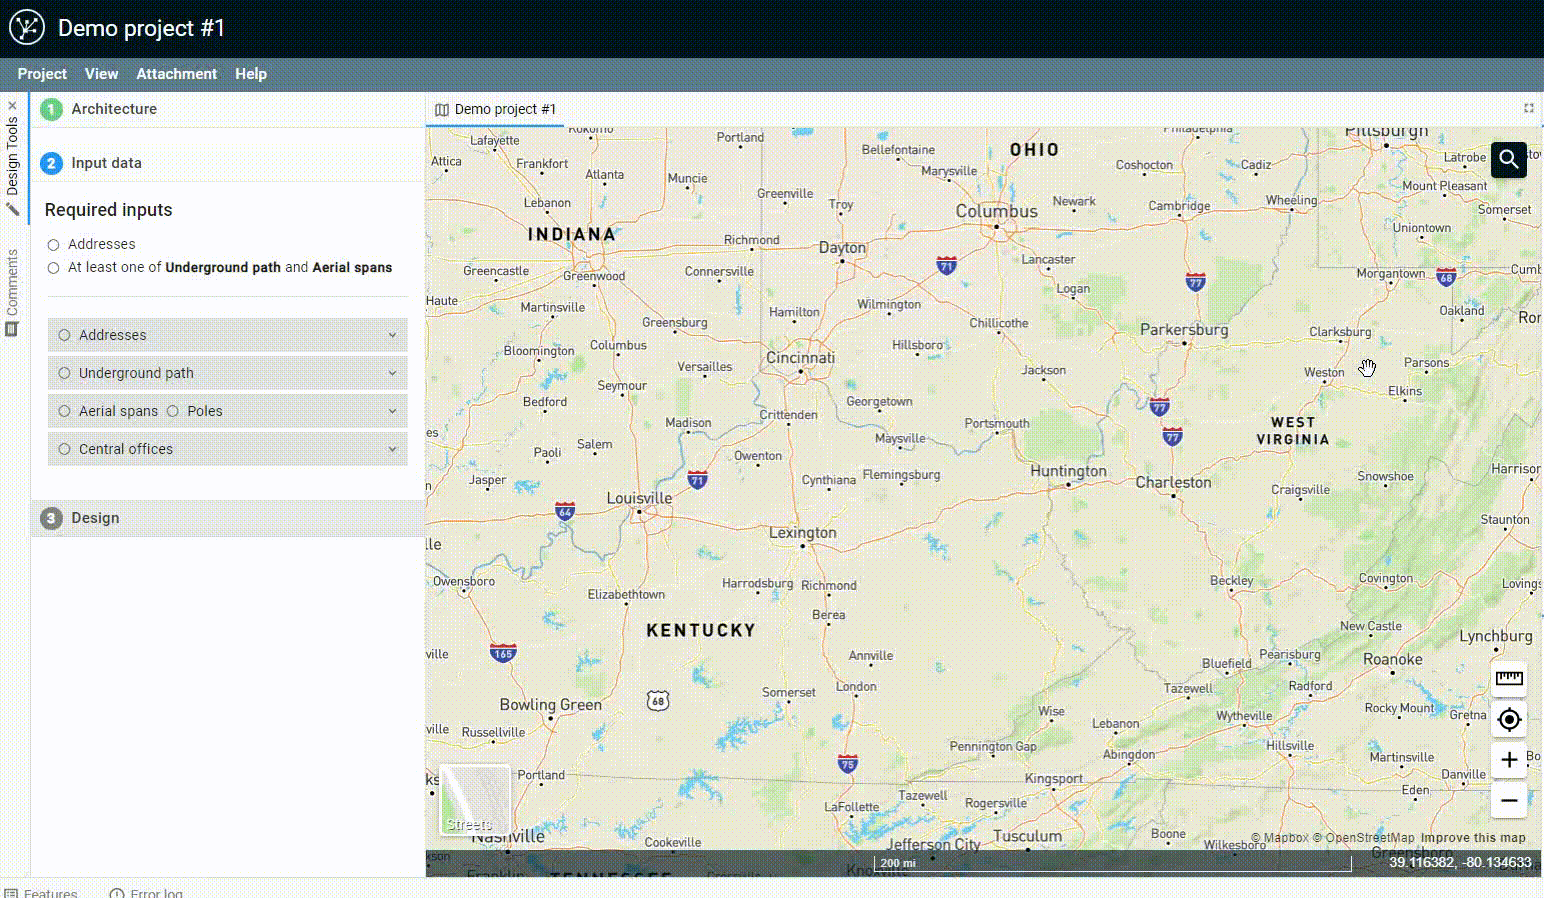
Task: Zoom in with the plus button
Action: (1509, 760)
